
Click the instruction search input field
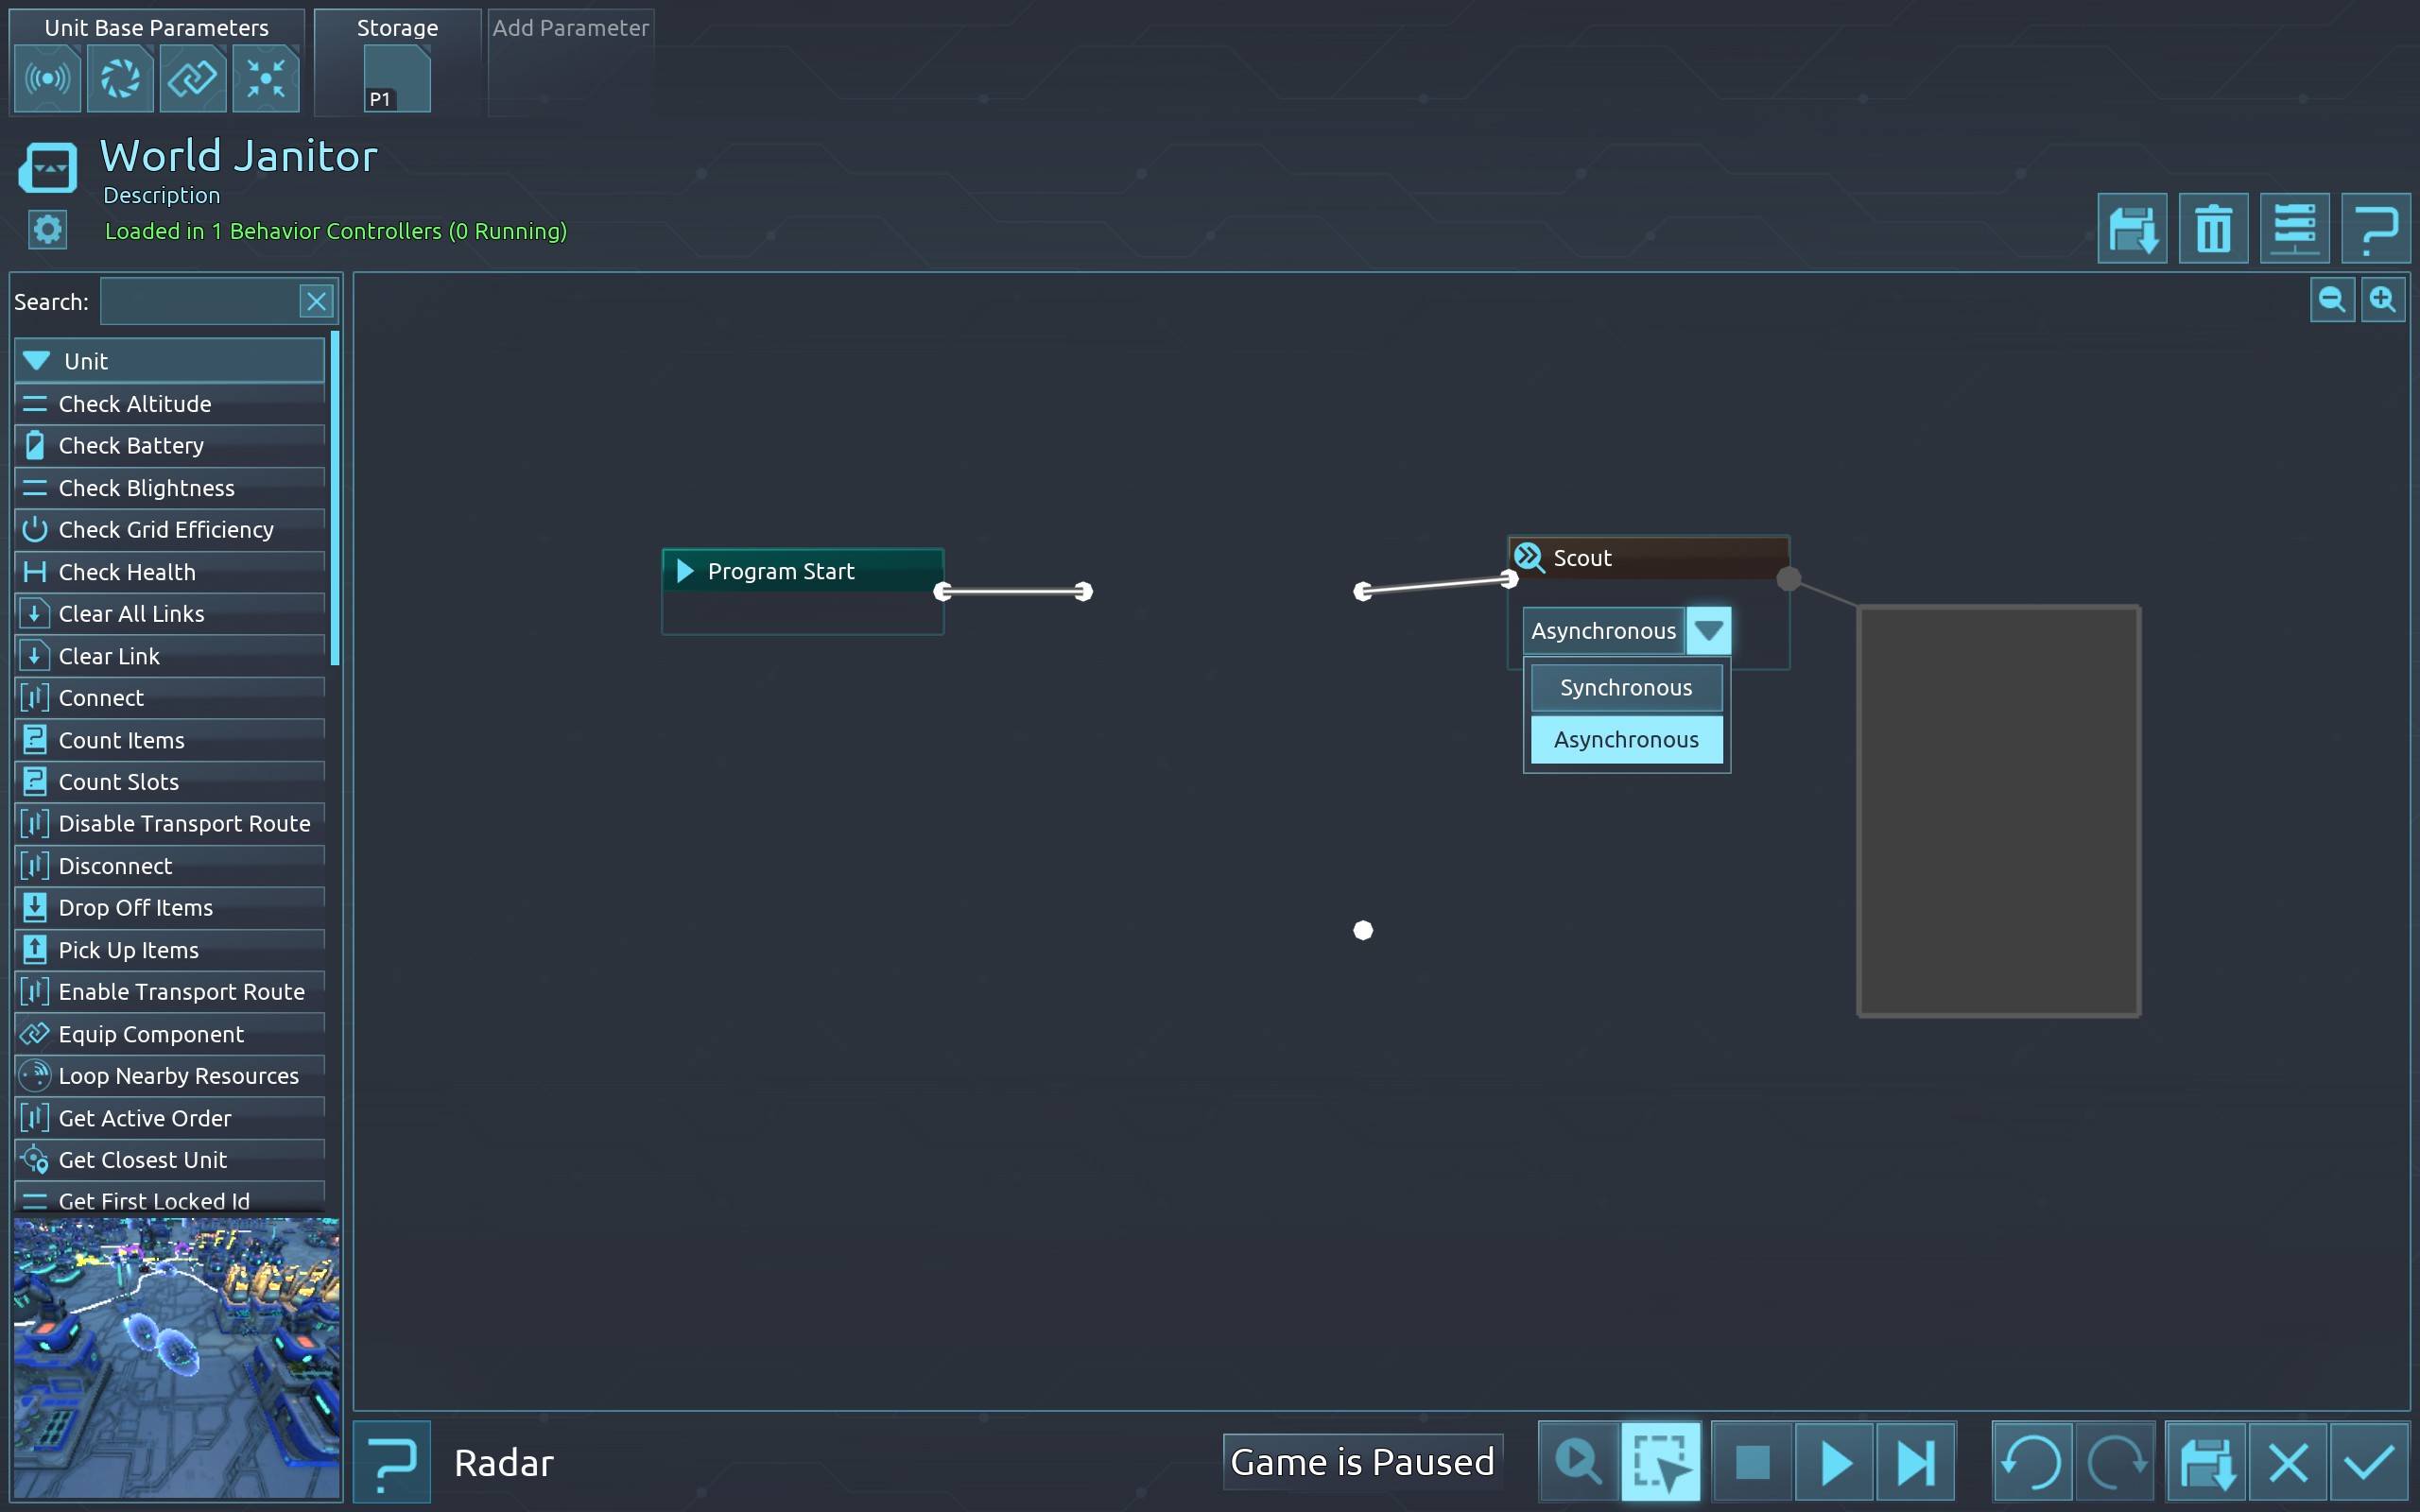pyautogui.click(x=198, y=302)
